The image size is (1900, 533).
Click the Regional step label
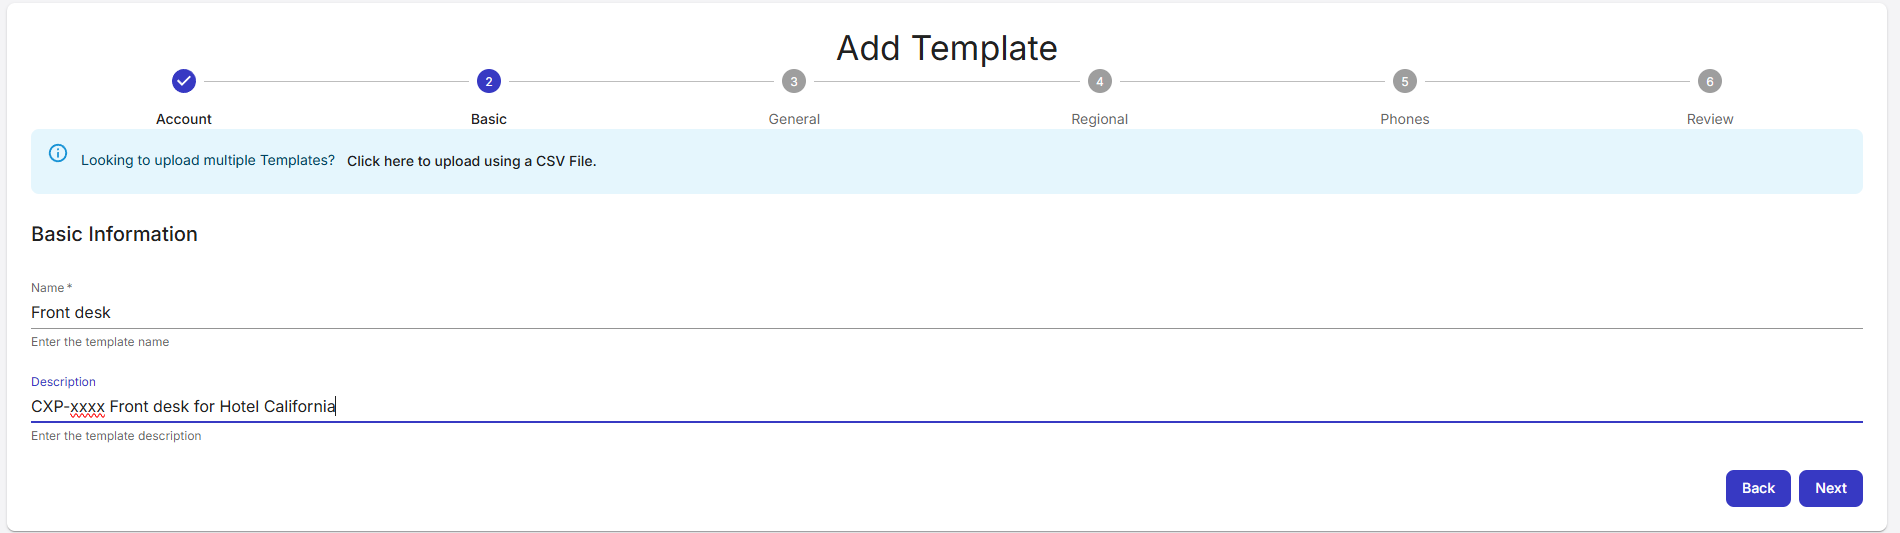click(x=1100, y=119)
